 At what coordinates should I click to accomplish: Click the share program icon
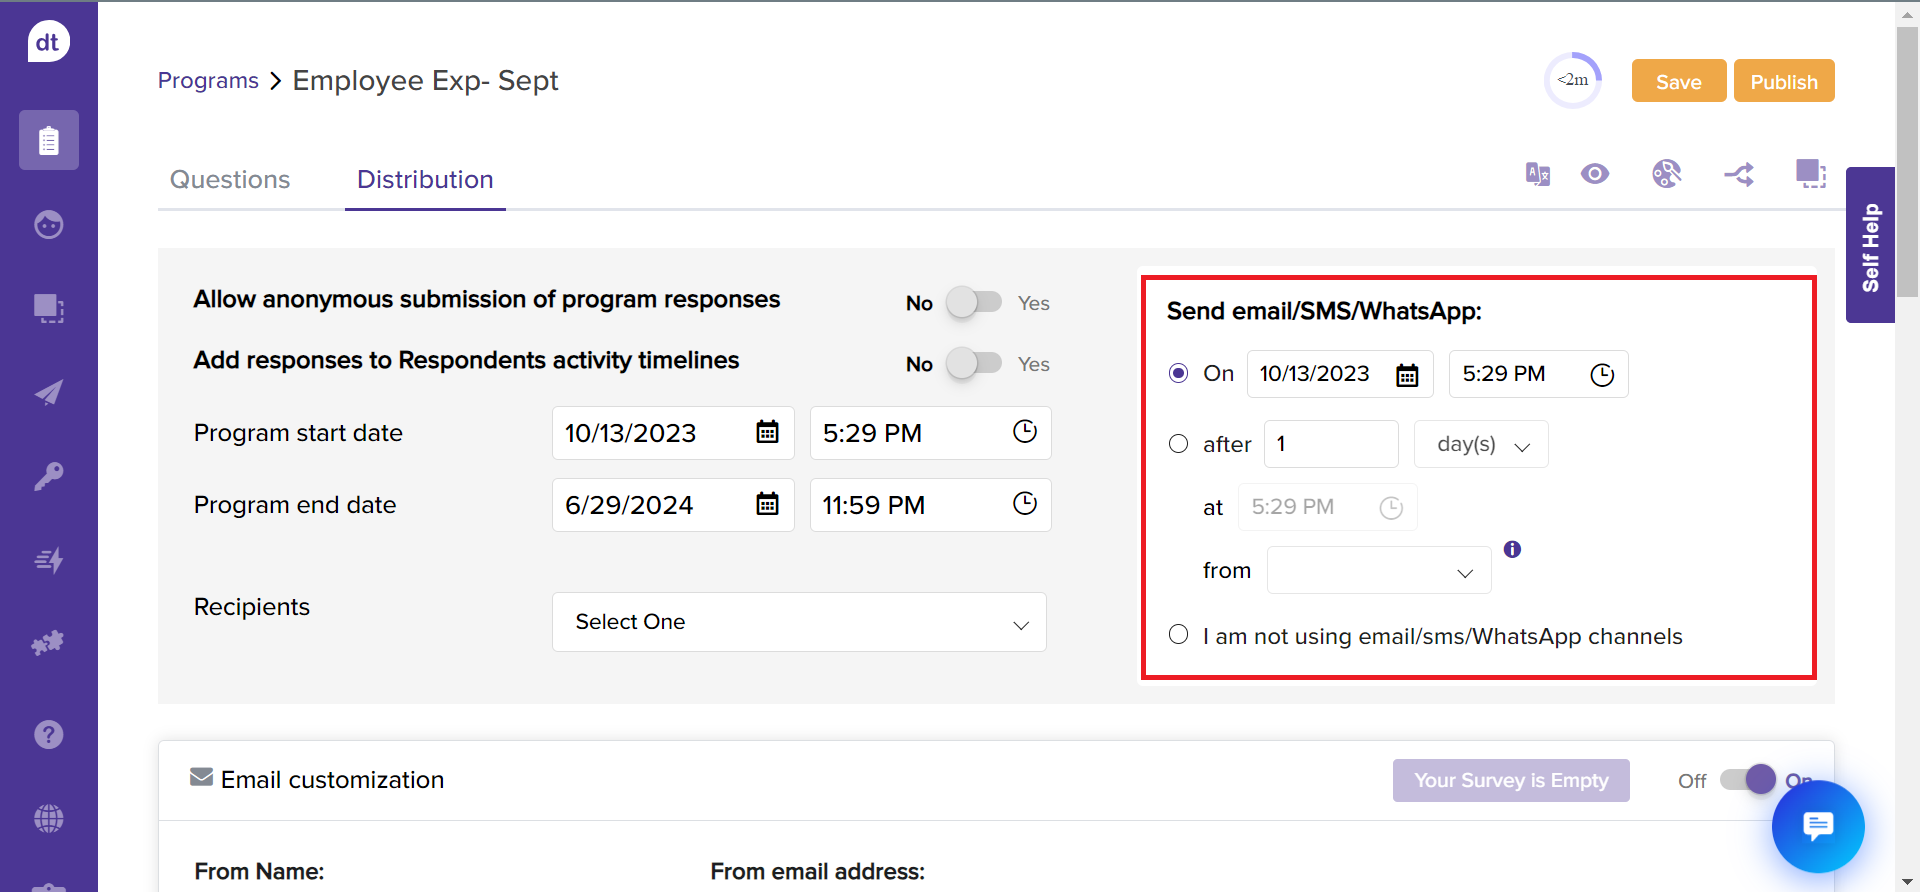click(x=1739, y=175)
